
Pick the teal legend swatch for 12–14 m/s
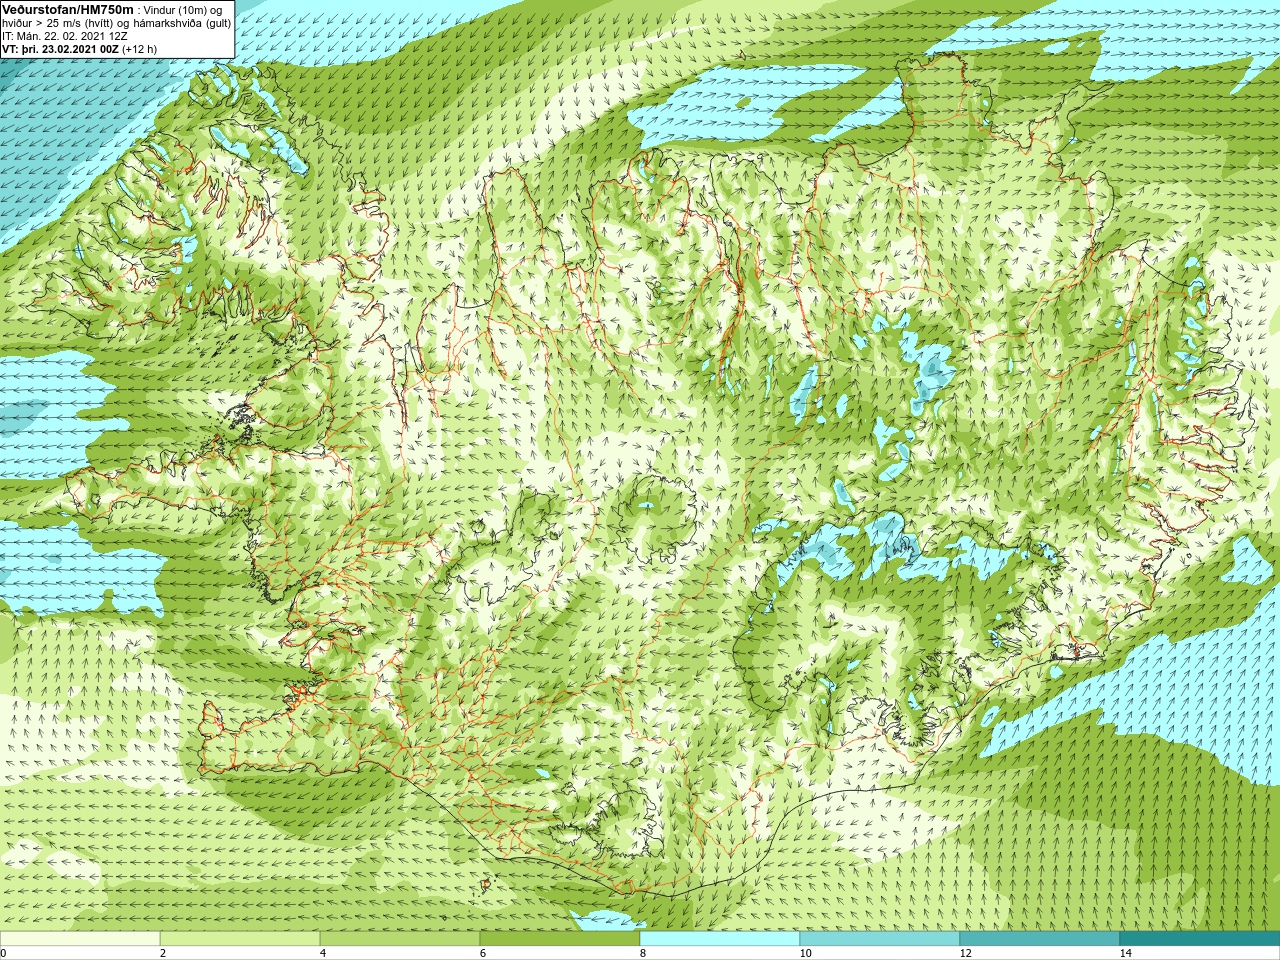click(x=1040, y=939)
